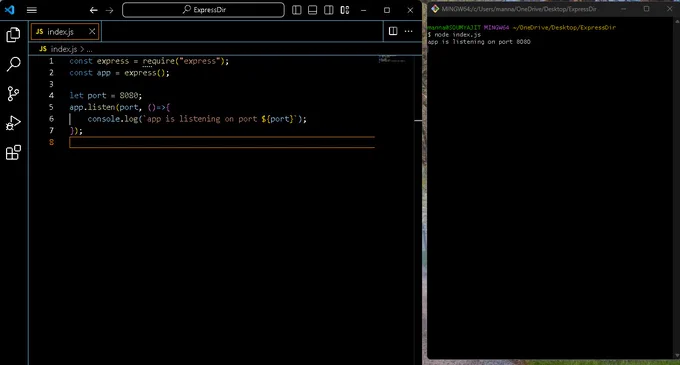Image resolution: width=680 pixels, height=365 pixels.
Task: Open the Run and Debug view
Action: 13,123
